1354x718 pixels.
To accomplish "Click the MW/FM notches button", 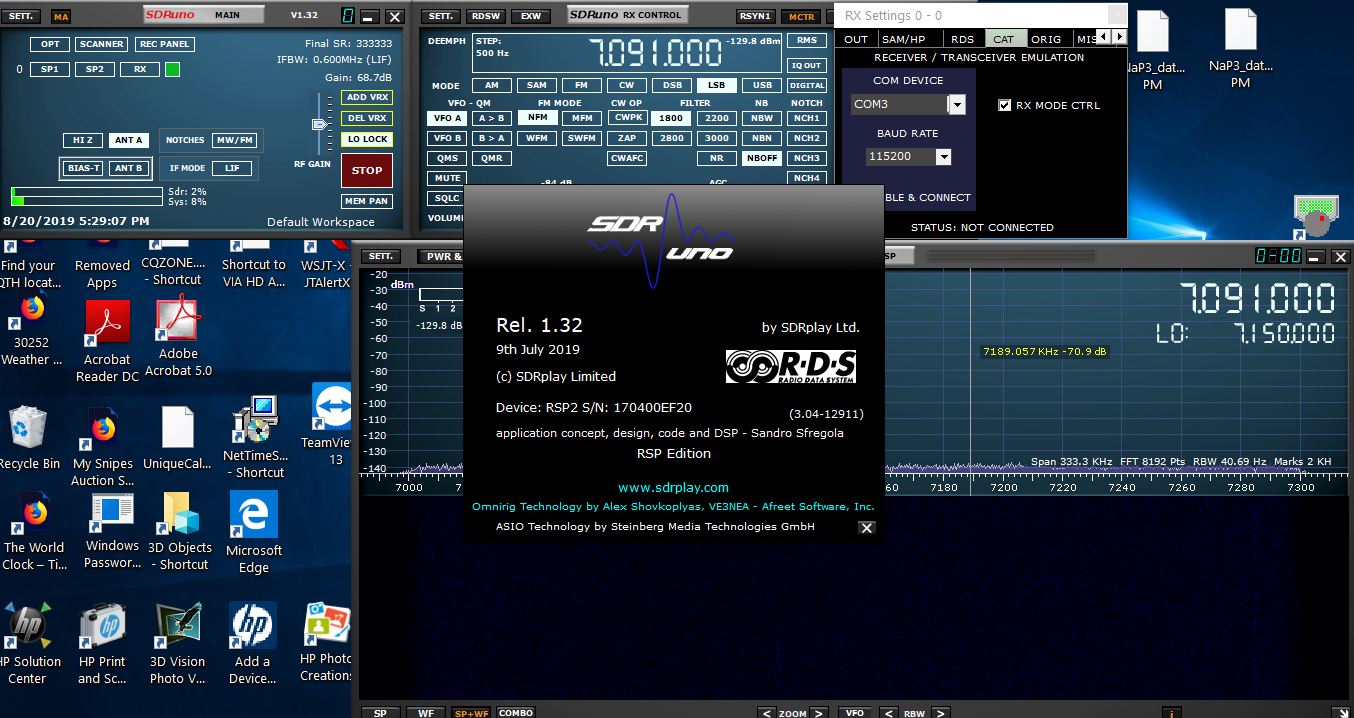I will point(236,140).
